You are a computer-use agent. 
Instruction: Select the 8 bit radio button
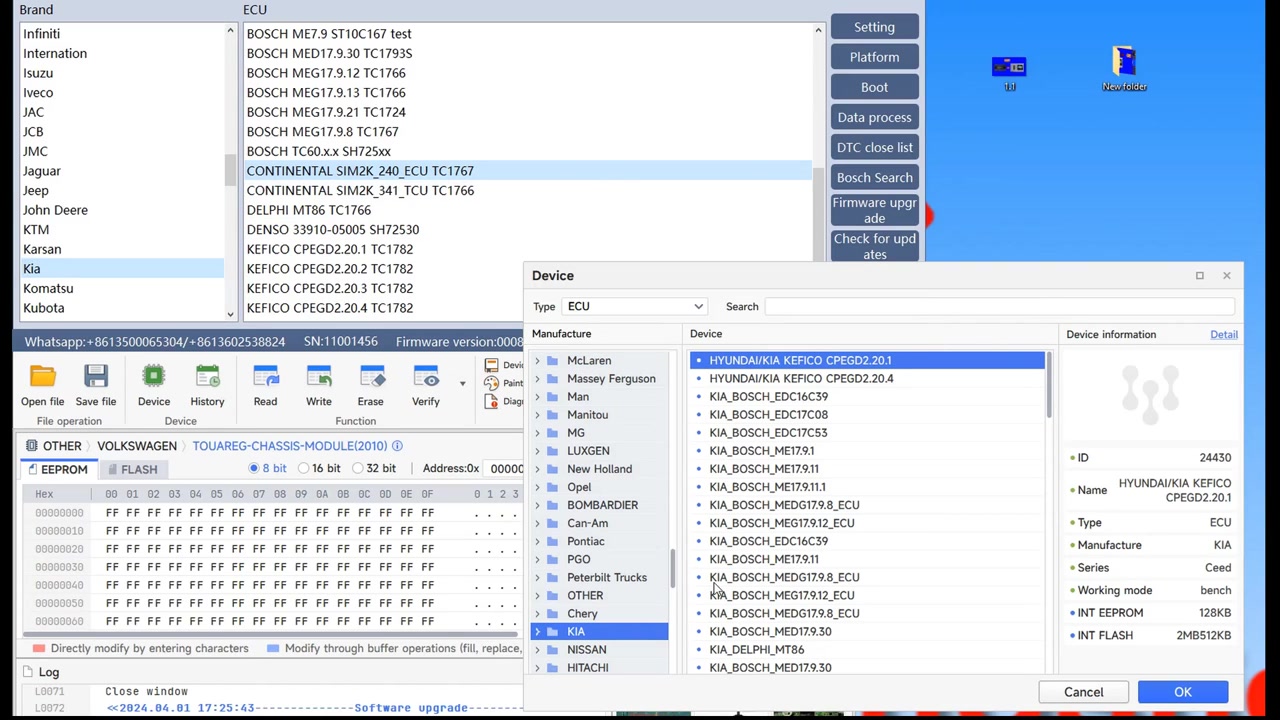pyautogui.click(x=253, y=468)
